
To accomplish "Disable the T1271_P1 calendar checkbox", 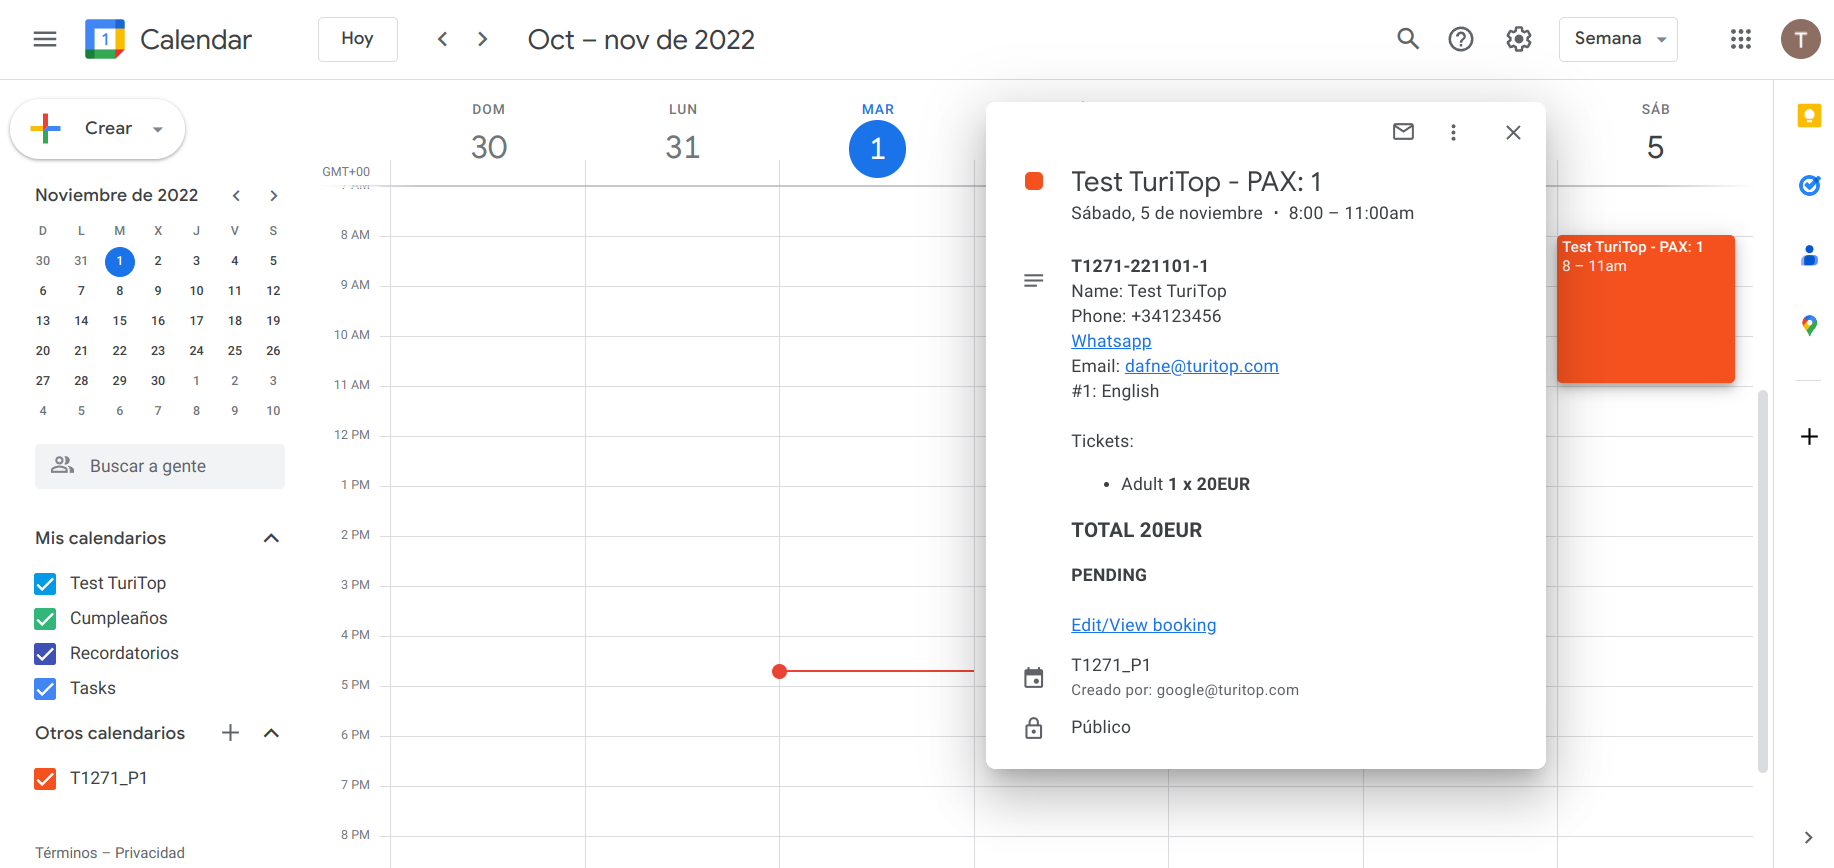I will pos(45,779).
